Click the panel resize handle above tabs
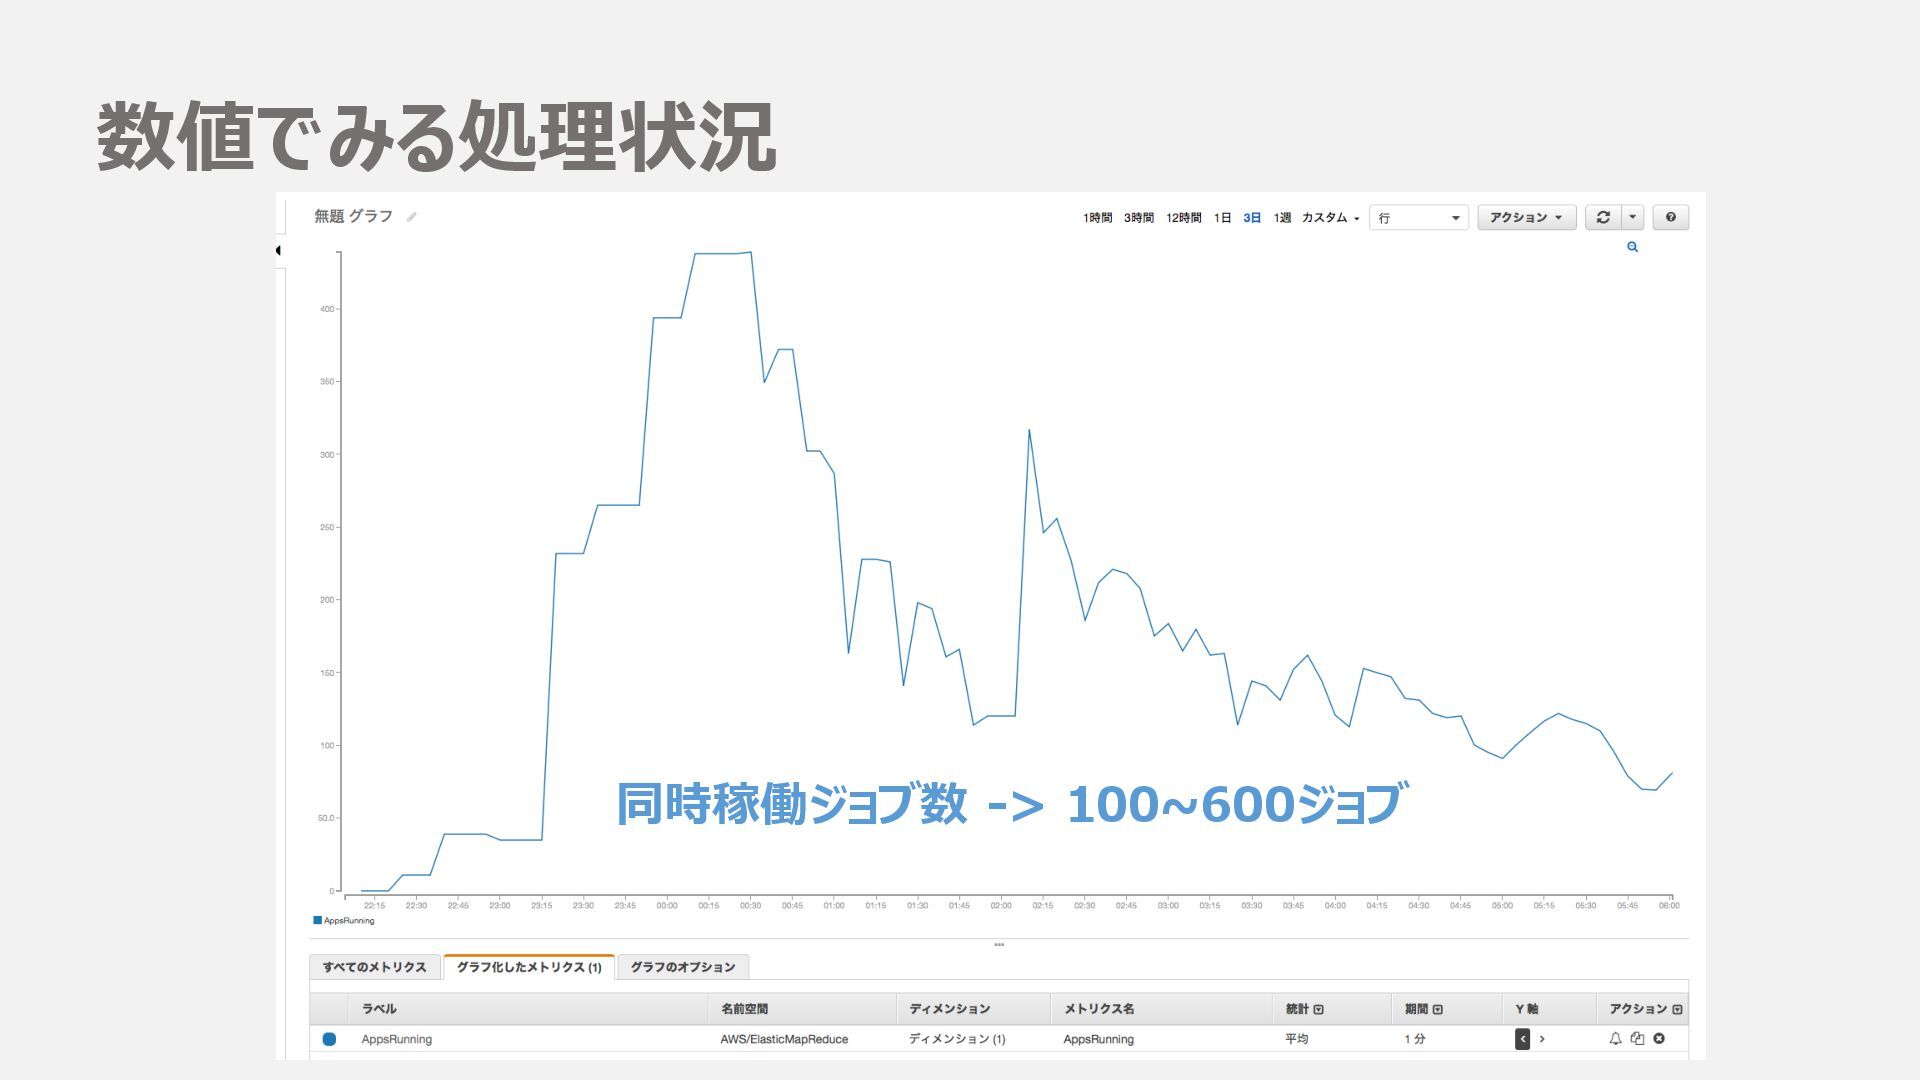 click(999, 944)
